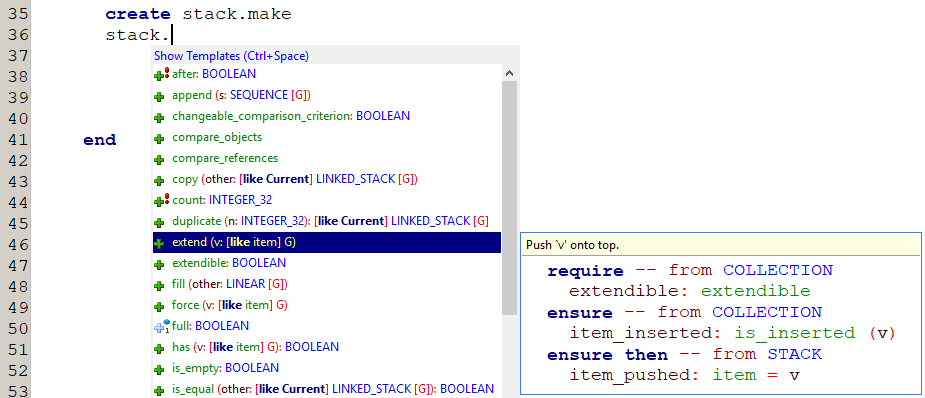The image size is (925, 398).
Task: Click the green plus icon beside 'append'
Action: point(159,97)
